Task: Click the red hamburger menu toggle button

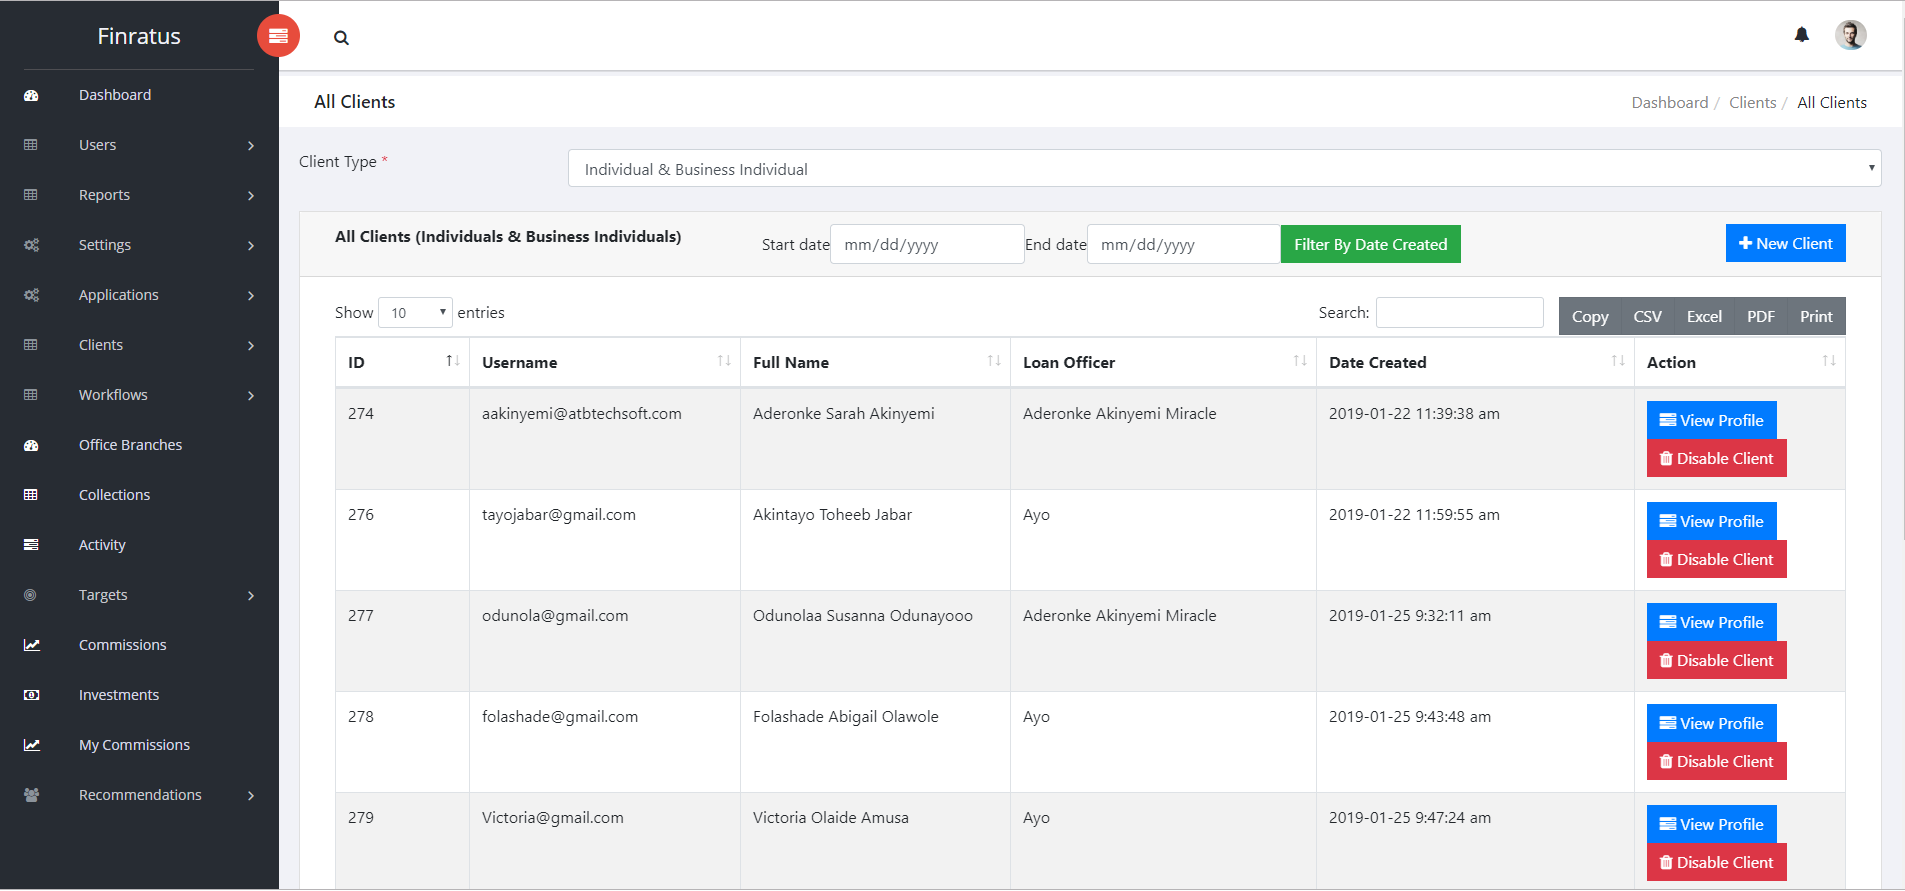Action: click(278, 36)
